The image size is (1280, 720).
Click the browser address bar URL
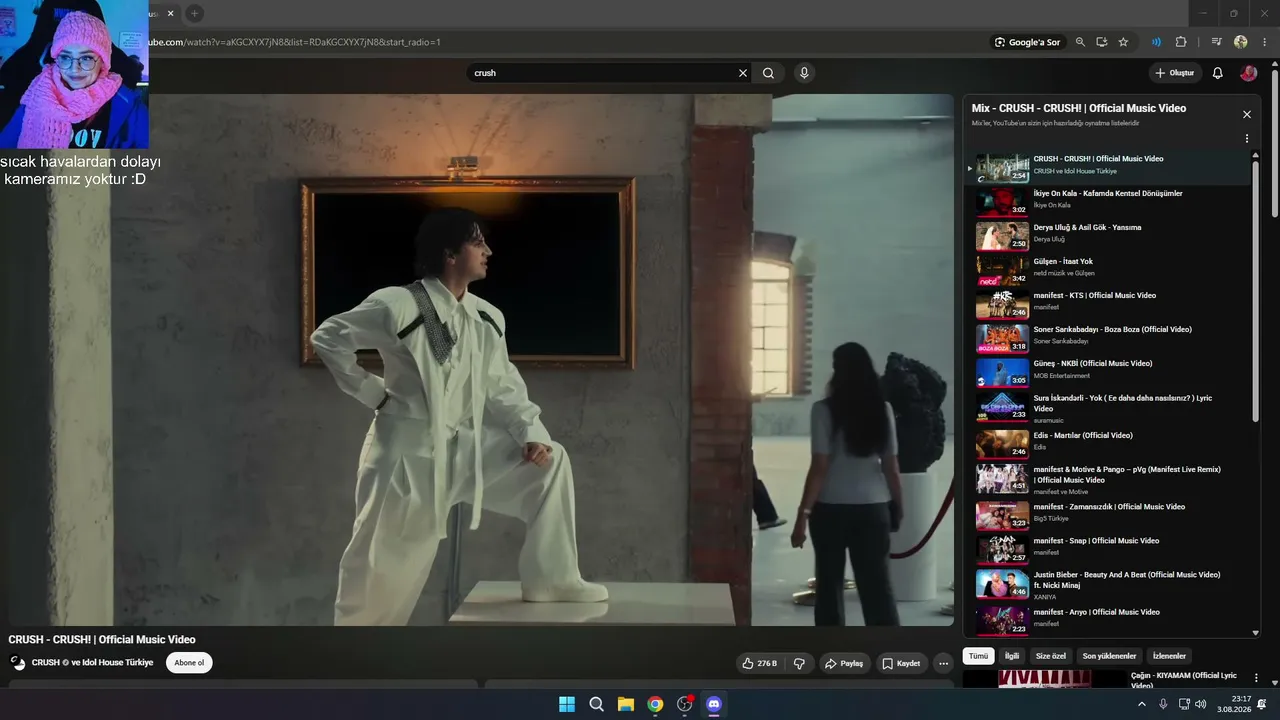click(x=295, y=42)
